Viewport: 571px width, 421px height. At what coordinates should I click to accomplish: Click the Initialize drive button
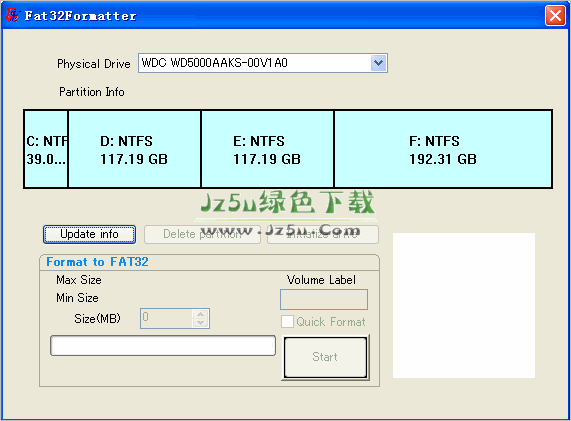tap(323, 234)
